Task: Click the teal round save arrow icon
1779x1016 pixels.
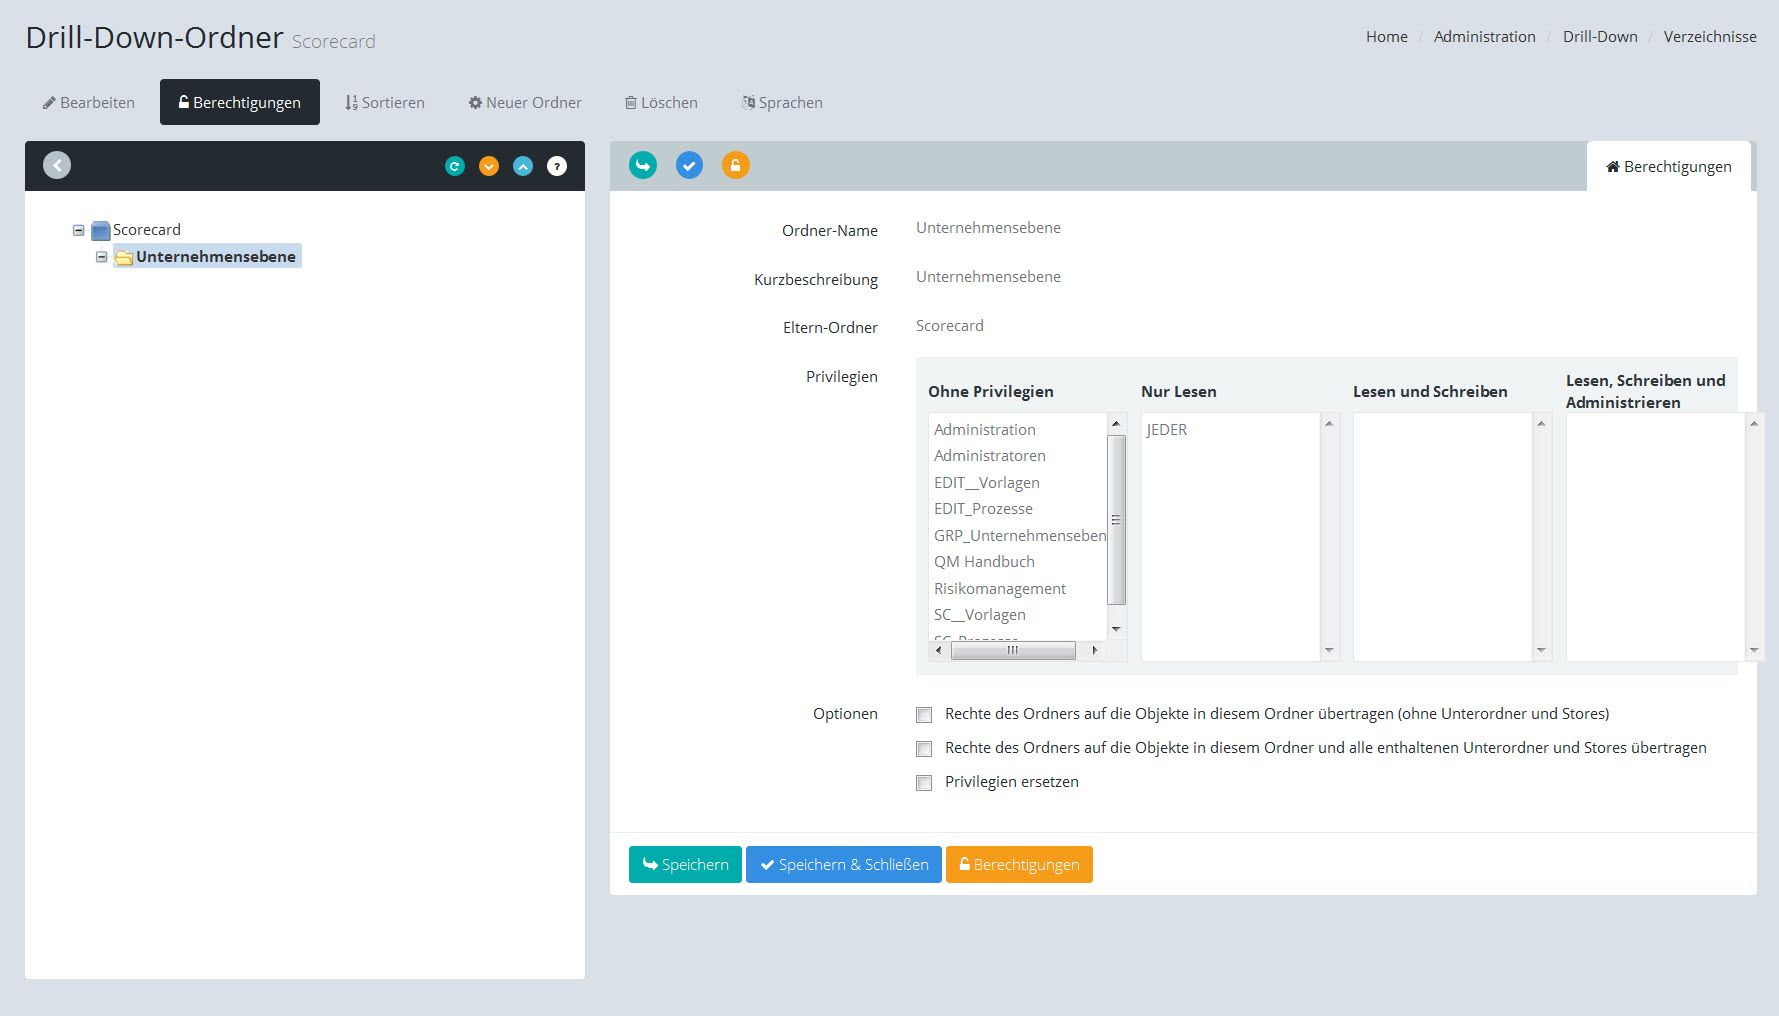Action: click(x=643, y=165)
